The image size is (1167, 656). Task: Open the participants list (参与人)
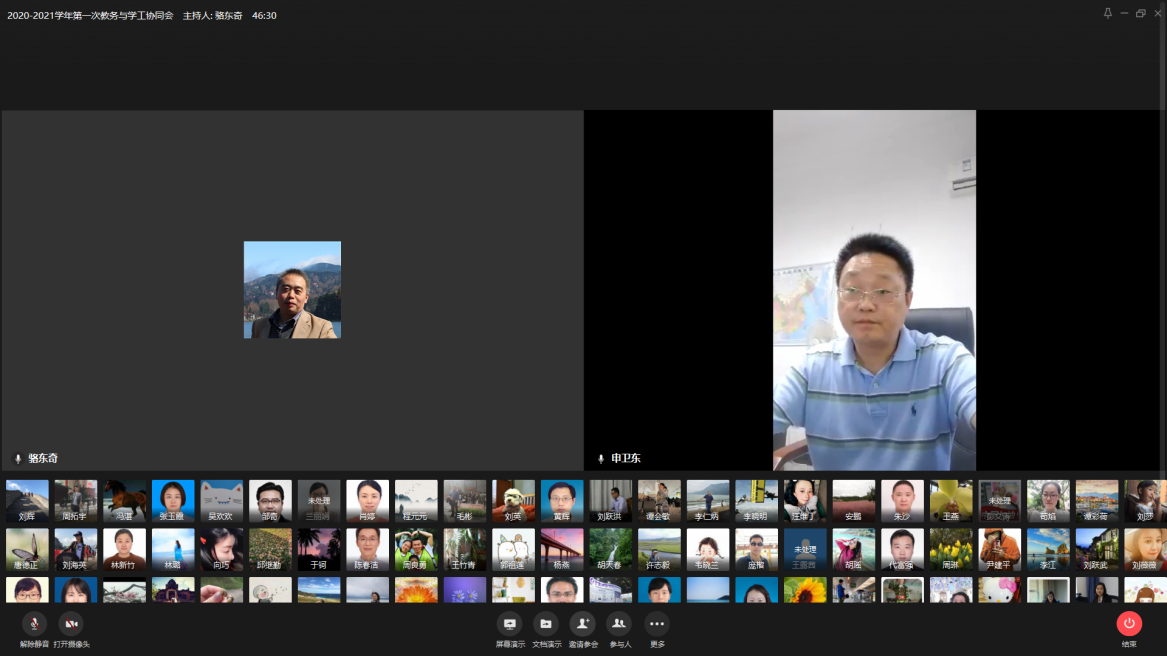[x=619, y=624]
